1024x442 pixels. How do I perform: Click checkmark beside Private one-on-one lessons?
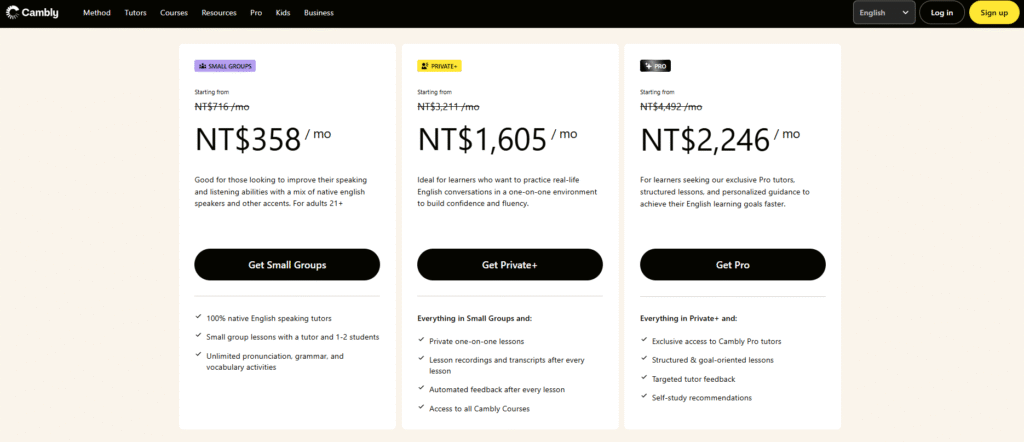click(421, 340)
